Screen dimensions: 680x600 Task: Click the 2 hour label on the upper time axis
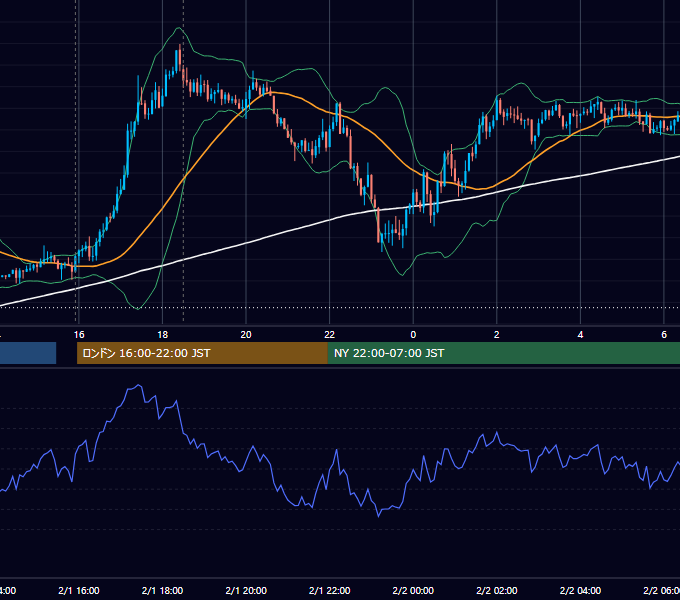497,335
